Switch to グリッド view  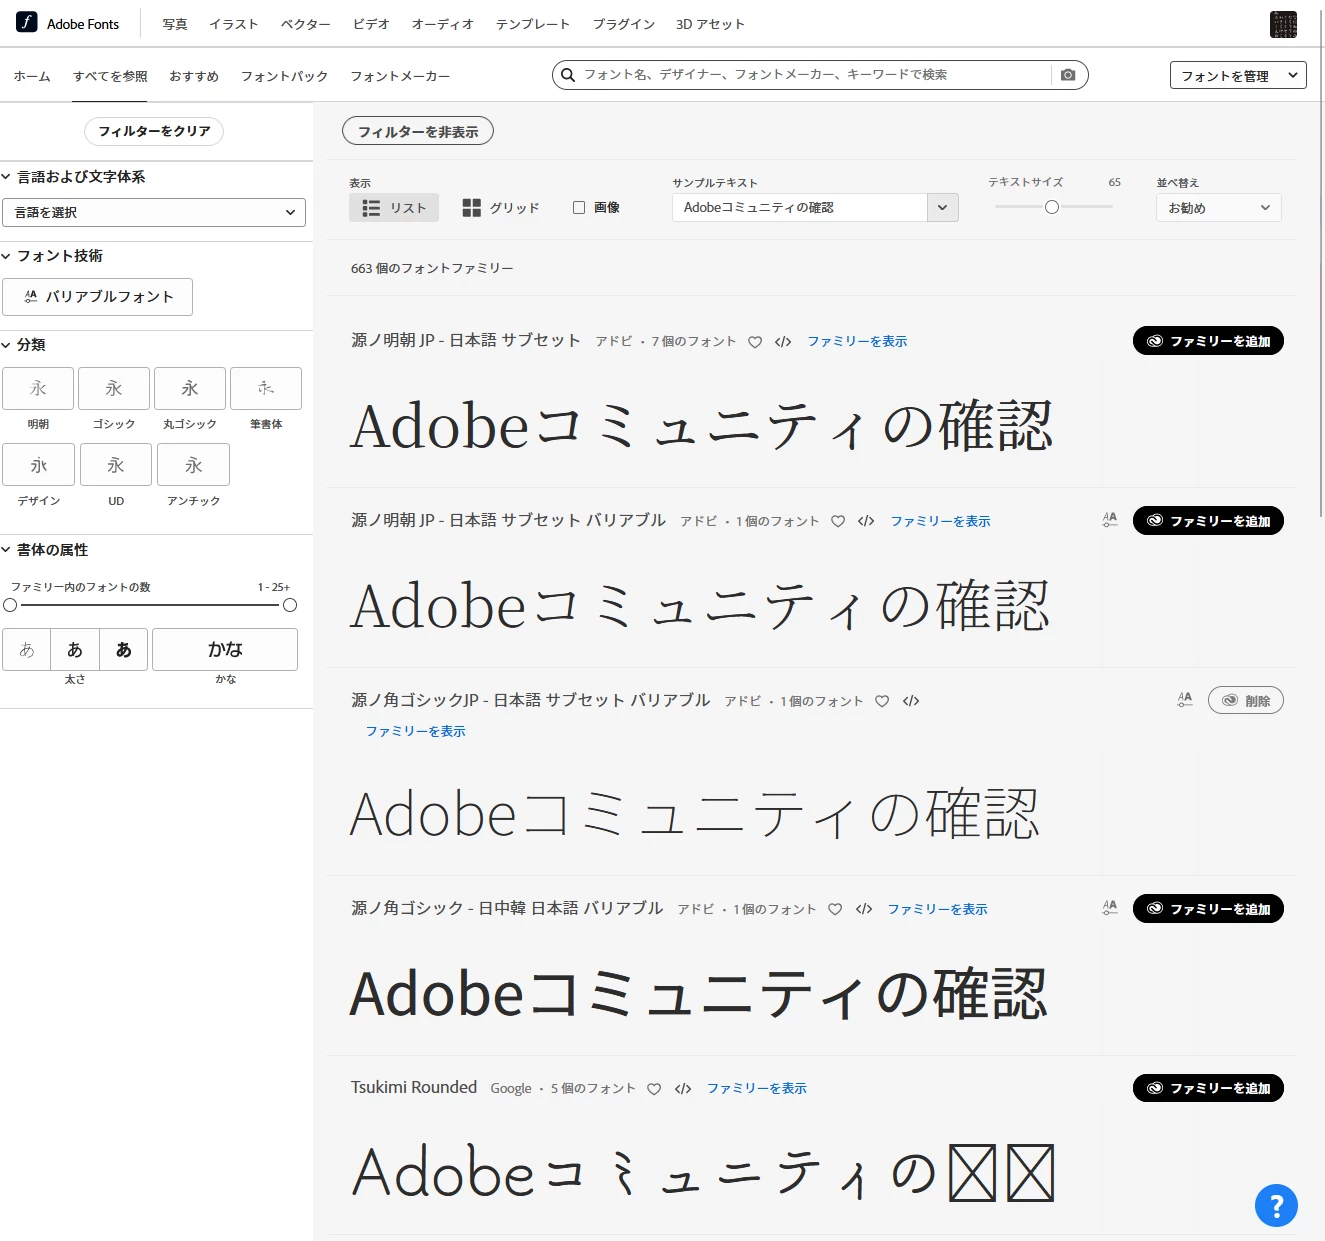click(x=501, y=208)
